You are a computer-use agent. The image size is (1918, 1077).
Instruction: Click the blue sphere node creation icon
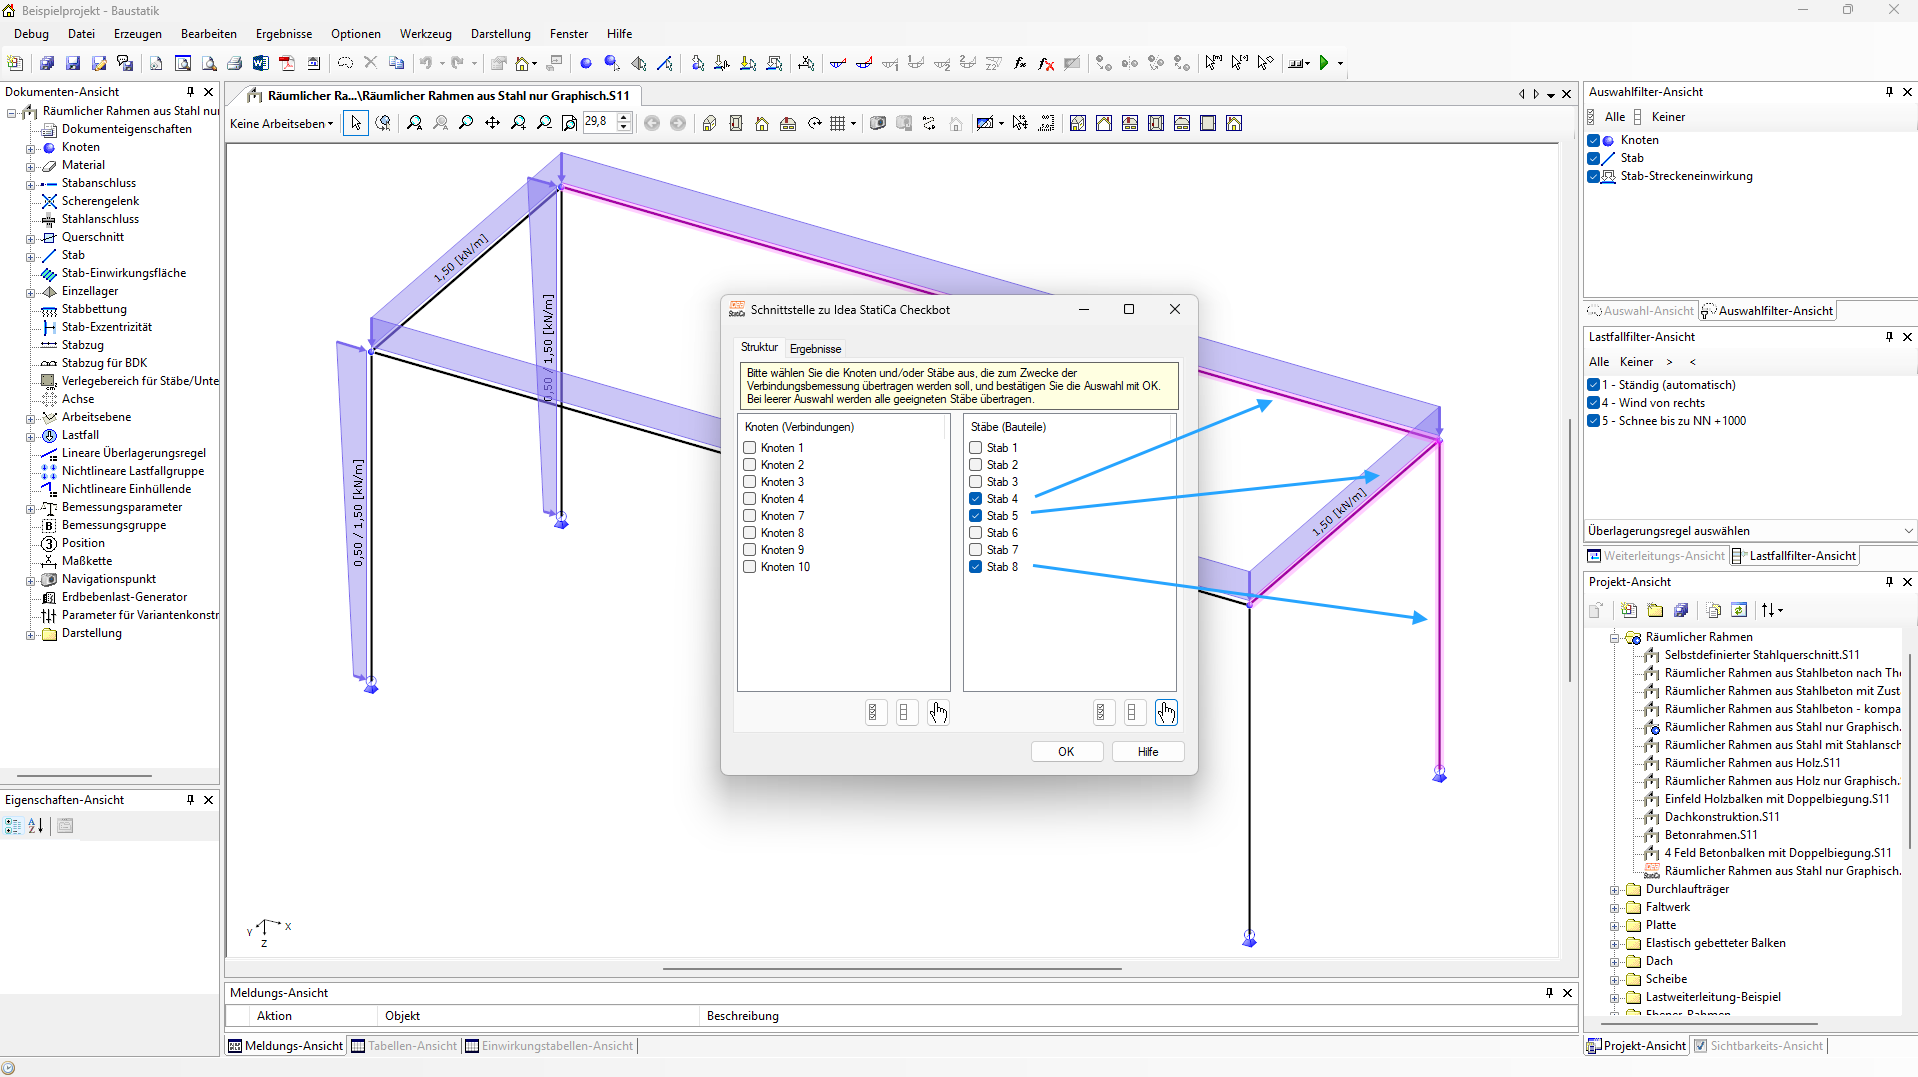pyautogui.click(x=586, y=63)
